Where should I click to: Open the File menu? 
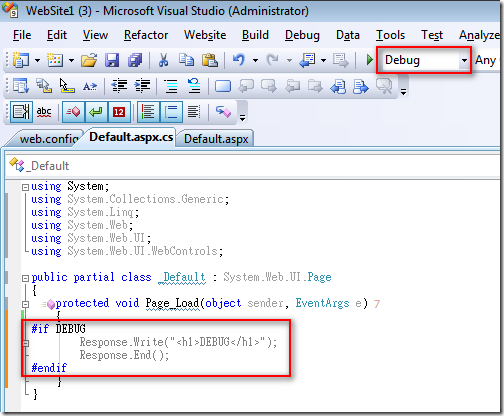(x=22, y=35)
